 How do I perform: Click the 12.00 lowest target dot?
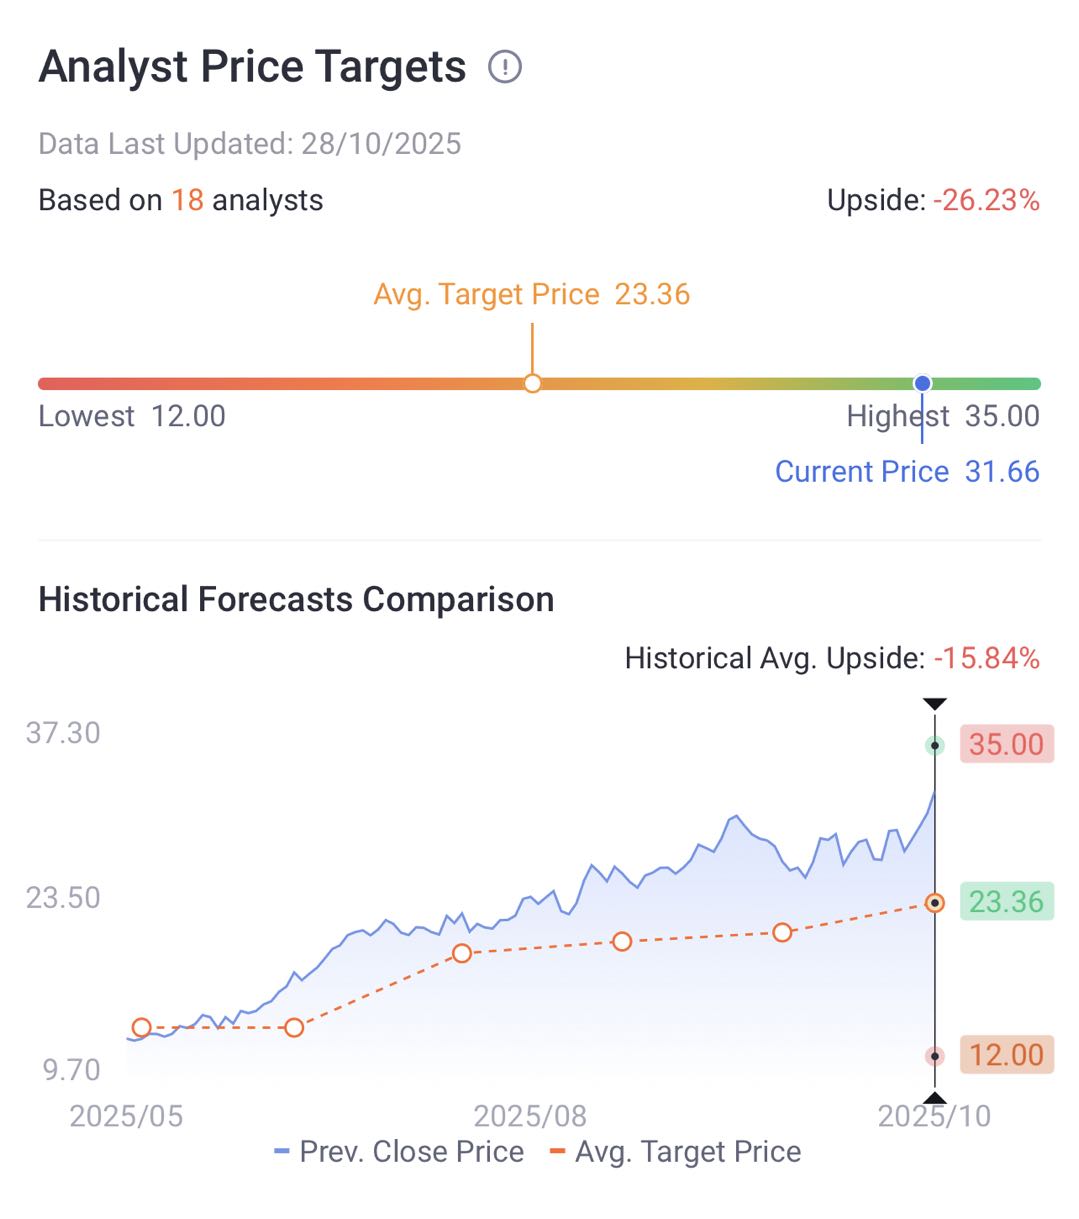pos(935,1056)
